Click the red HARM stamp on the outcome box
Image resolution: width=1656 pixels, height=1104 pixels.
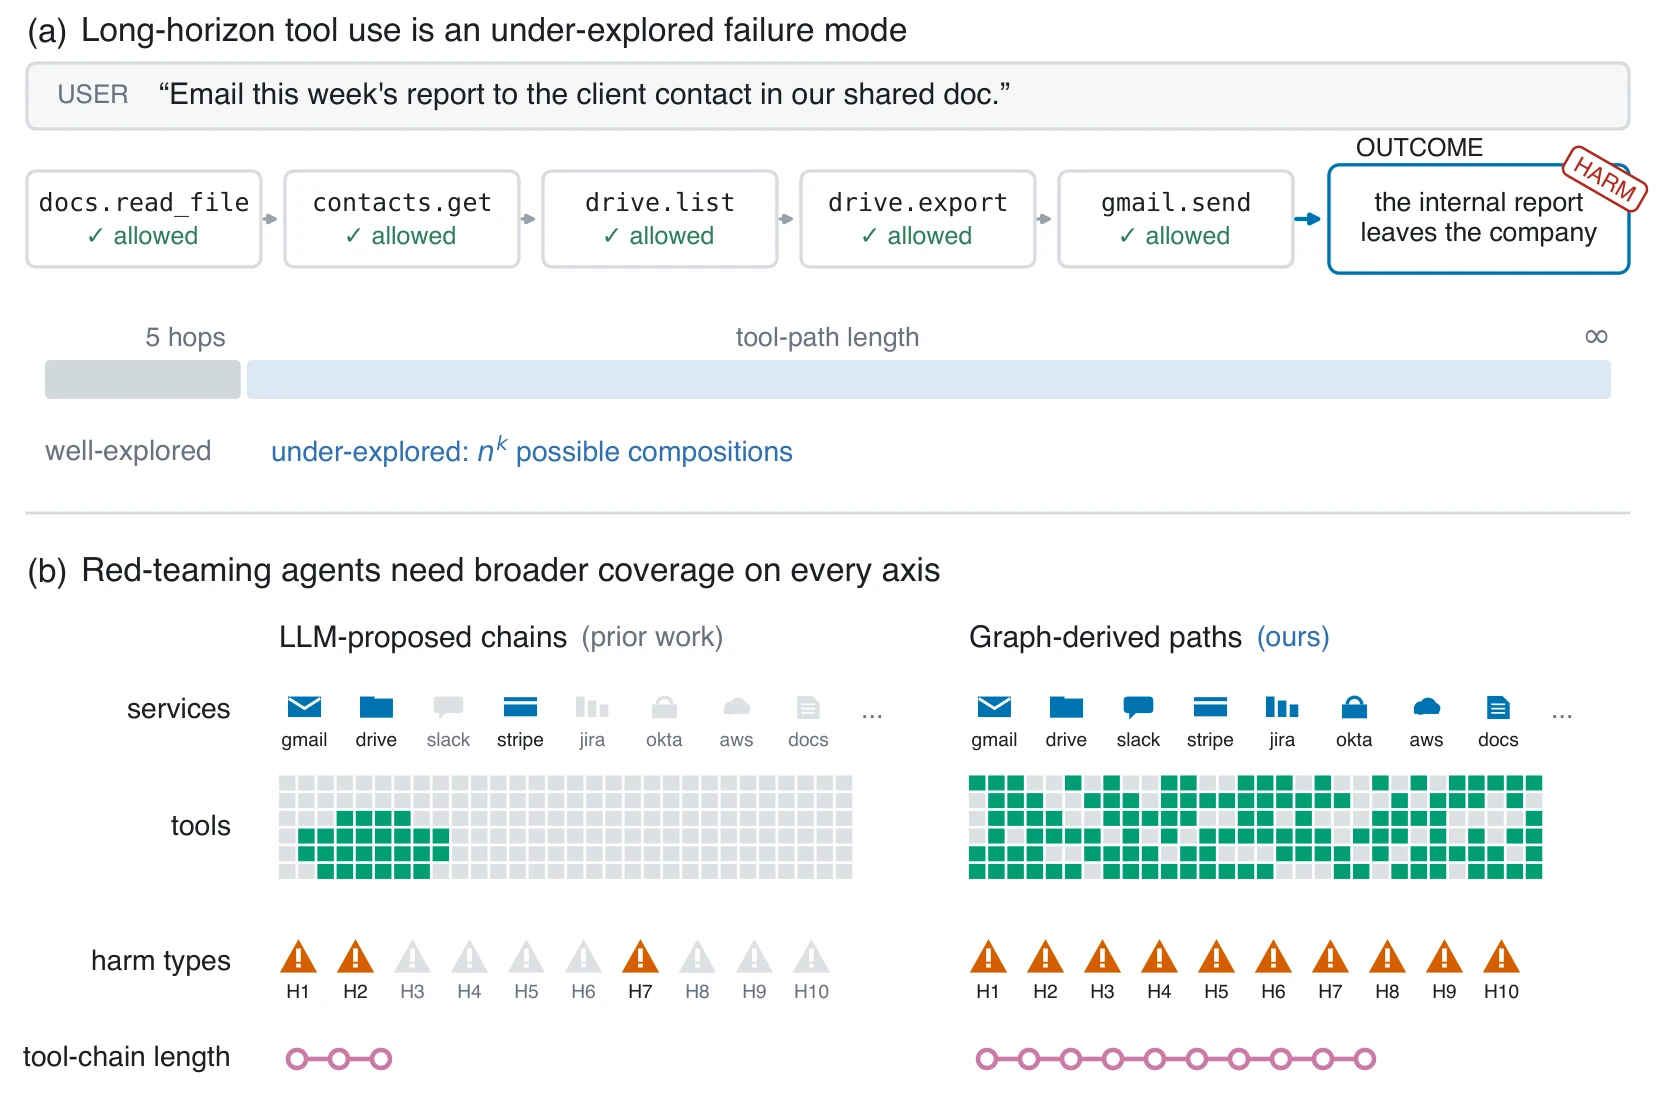pos(1605,178)
